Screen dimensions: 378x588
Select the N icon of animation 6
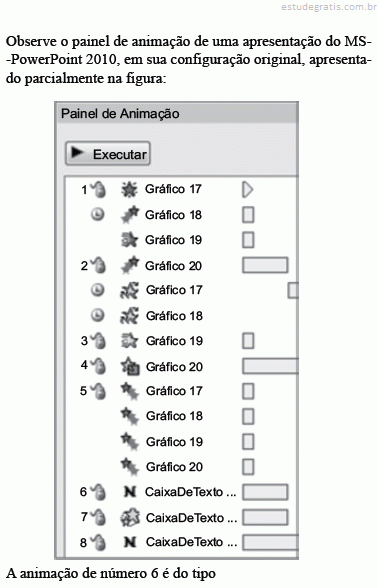130,492
